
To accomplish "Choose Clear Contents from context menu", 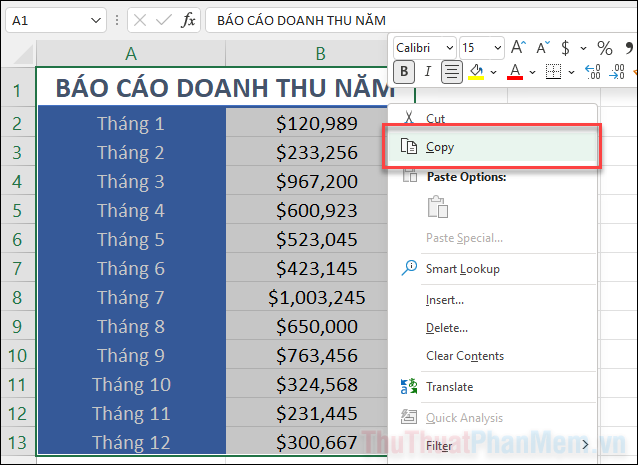I will pos(464,356).
